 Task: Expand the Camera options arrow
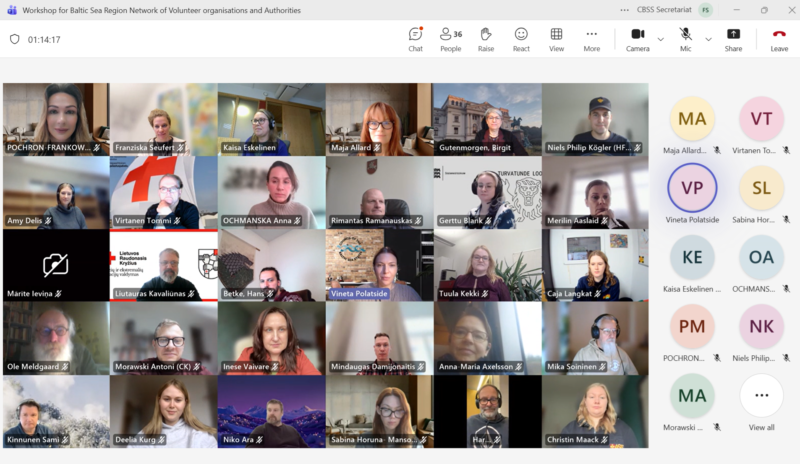tap(660, 39)
